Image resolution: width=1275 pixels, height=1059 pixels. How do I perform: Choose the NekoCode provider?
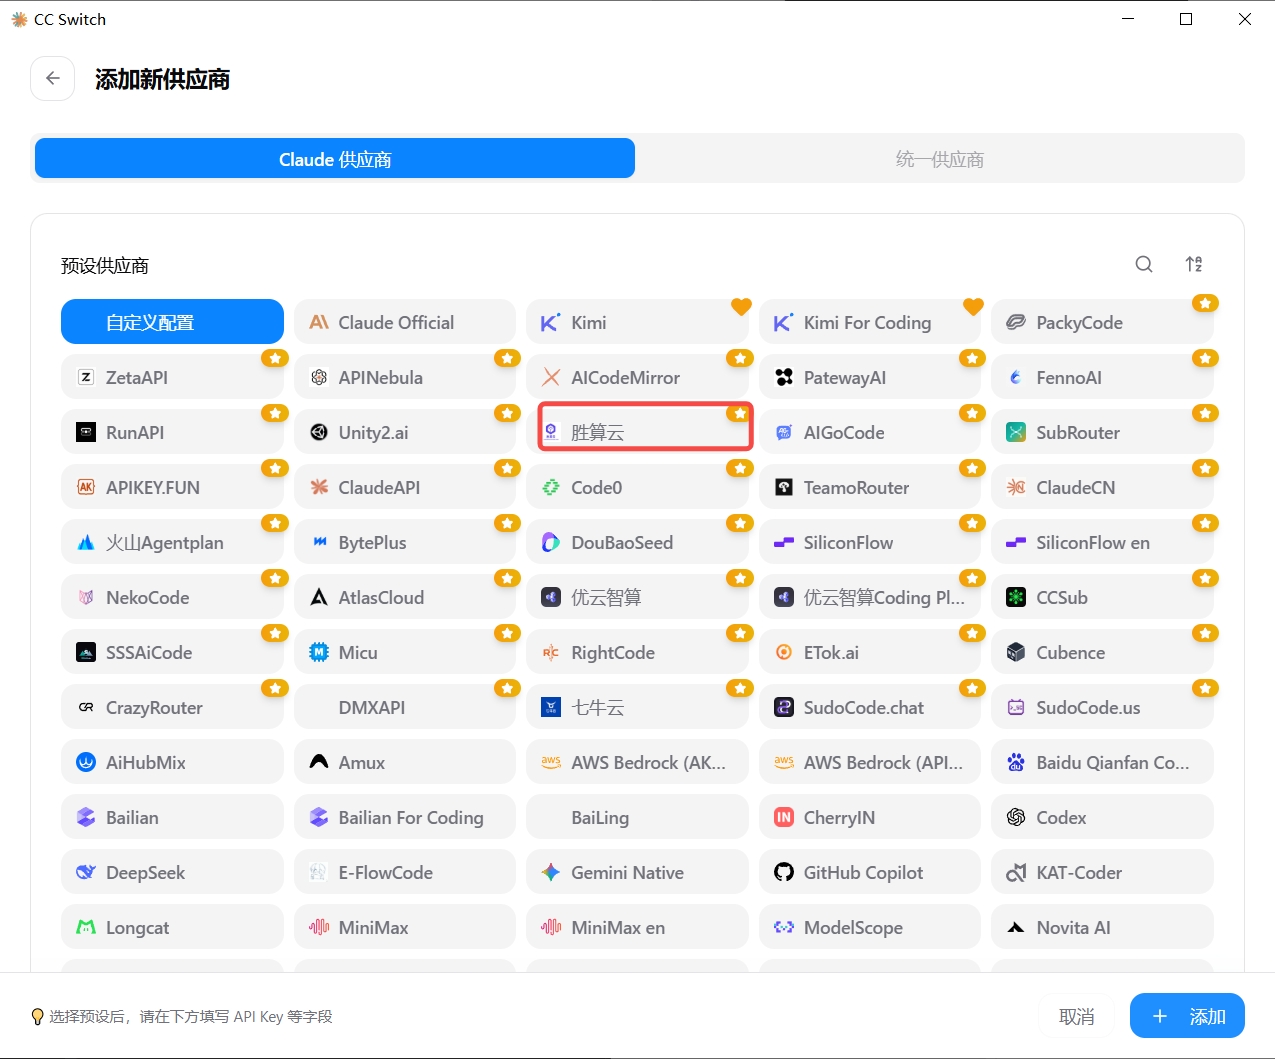[x=172, y=597]
